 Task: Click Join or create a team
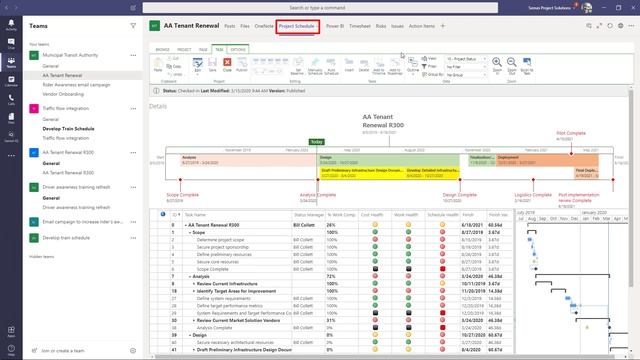(x=63, y=351)
